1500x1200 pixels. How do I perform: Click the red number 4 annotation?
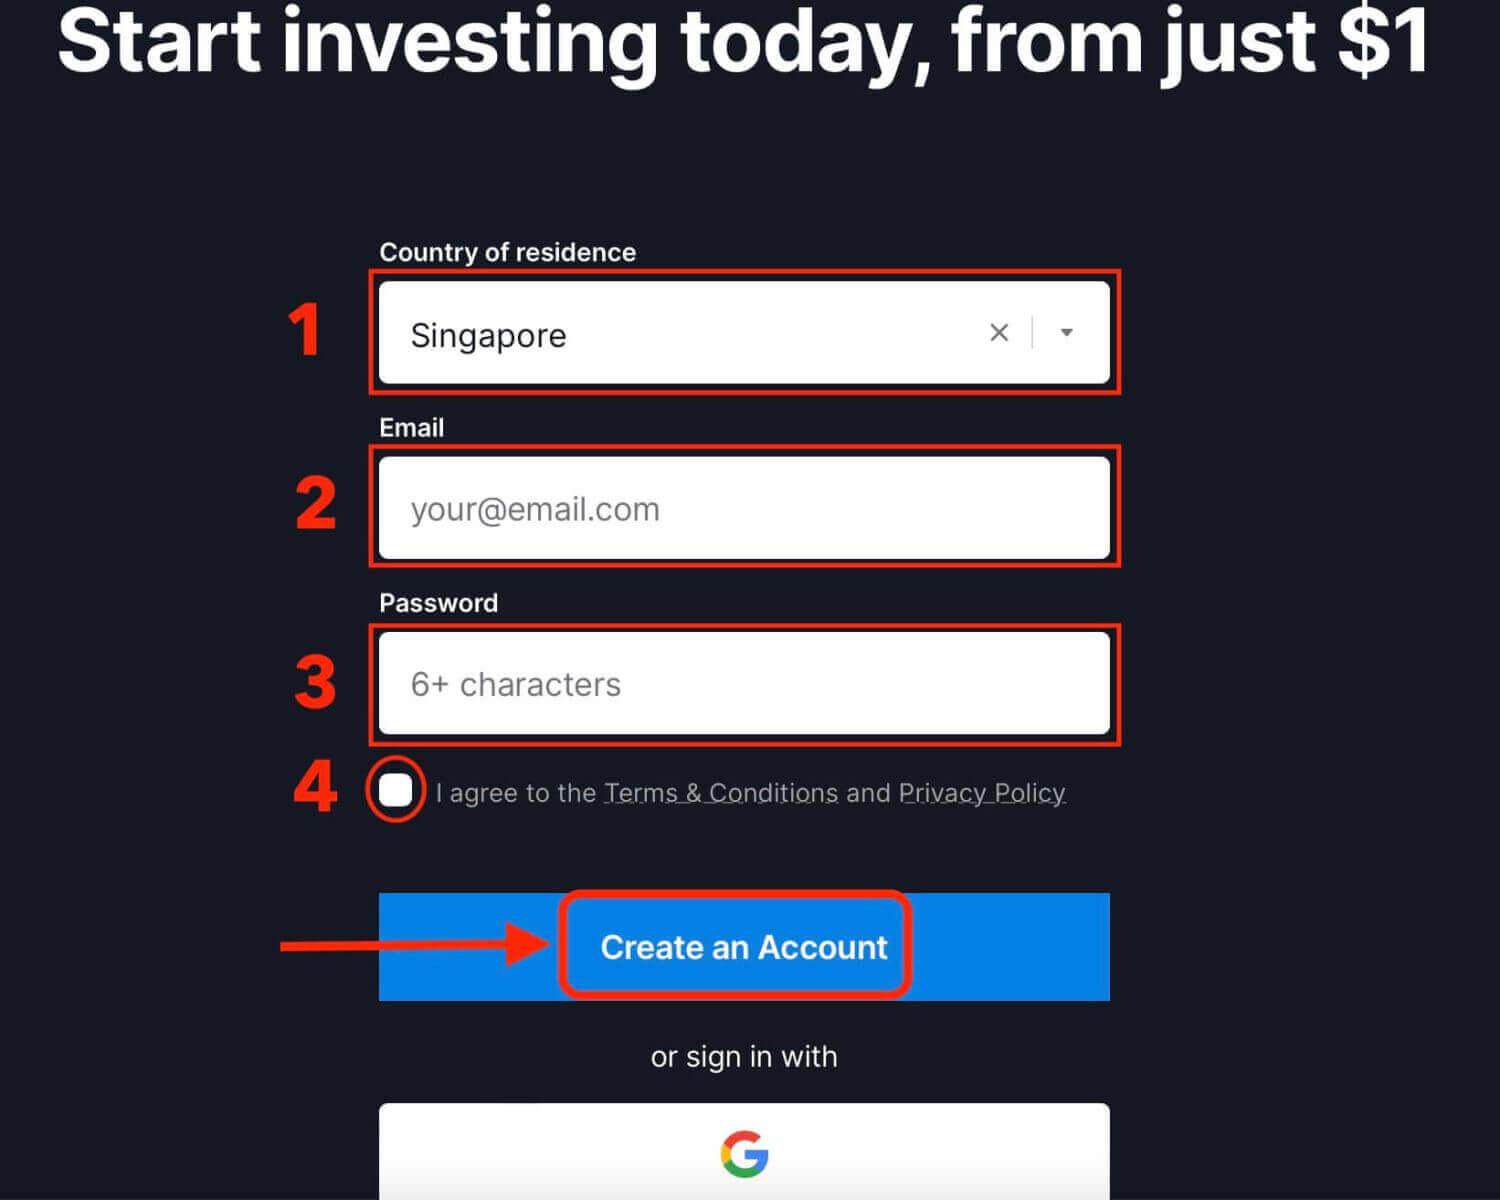(315, 786)
